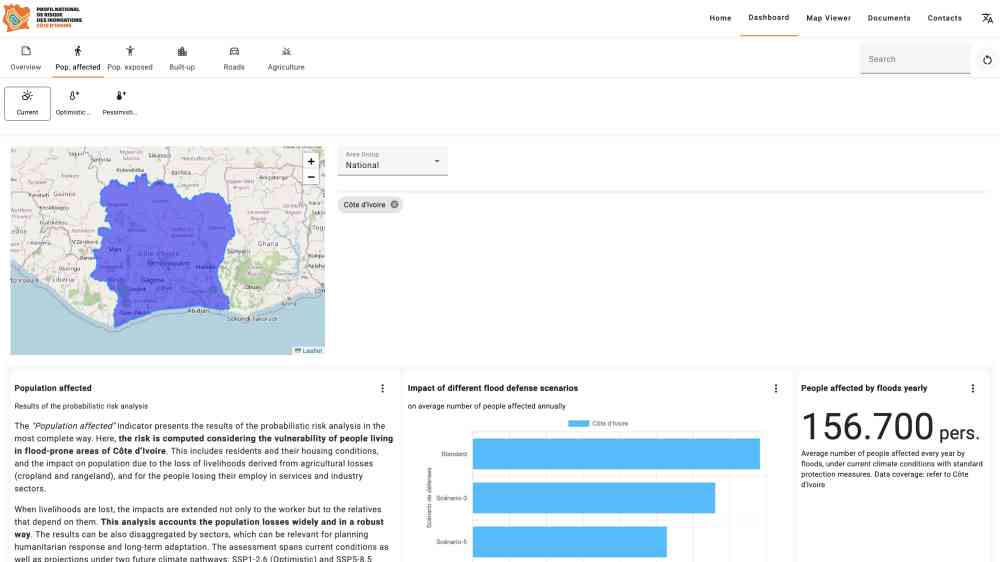Click the Scénario-3 bar in chart
Image resolution: width=1000 pixels, height=562 pixels.
coord(594,498)
